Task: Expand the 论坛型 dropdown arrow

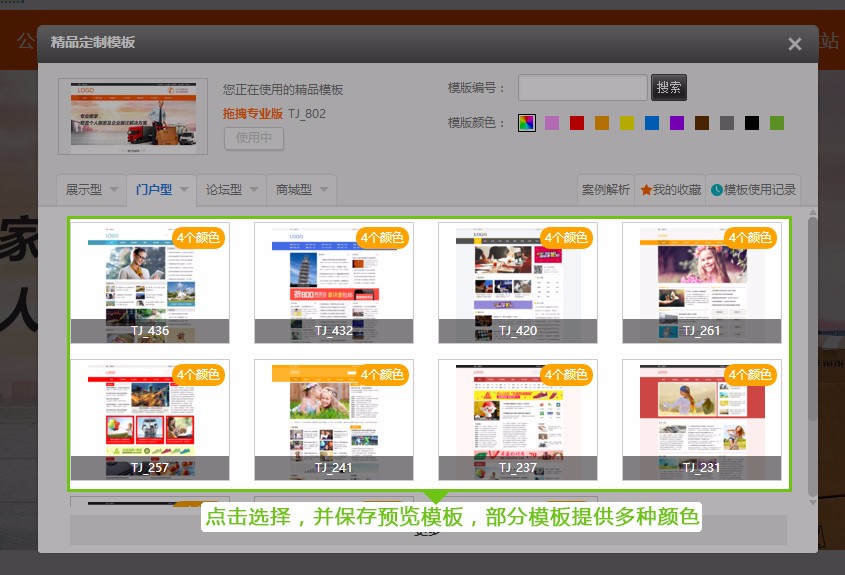Action: pos(254,190)
